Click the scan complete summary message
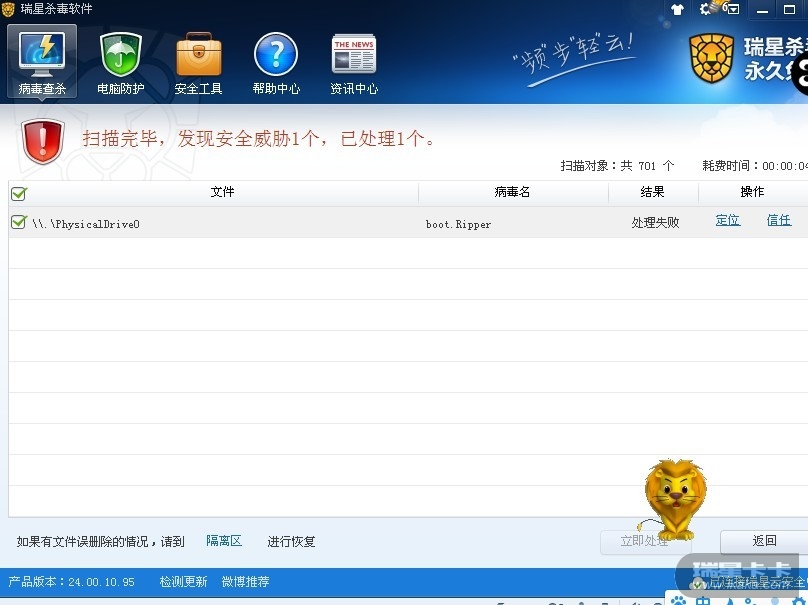 (259, 138)
